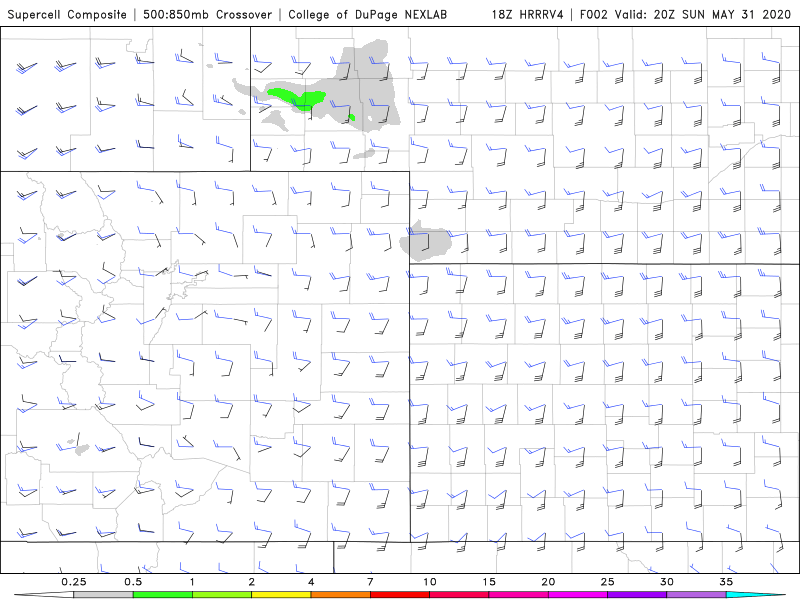Image resolution: width=800 pixels, height=600 pixels.
Task: Click the legend value "4"
Action: (311, 582)
